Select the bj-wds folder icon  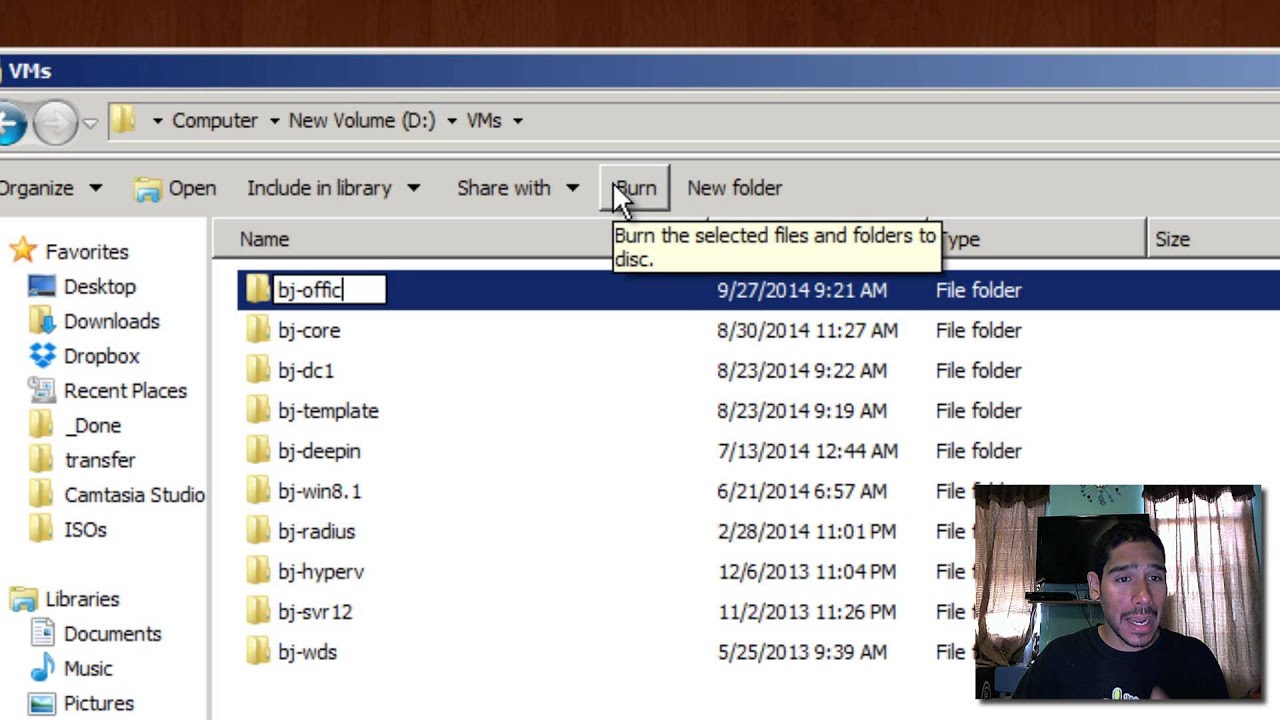258,652
